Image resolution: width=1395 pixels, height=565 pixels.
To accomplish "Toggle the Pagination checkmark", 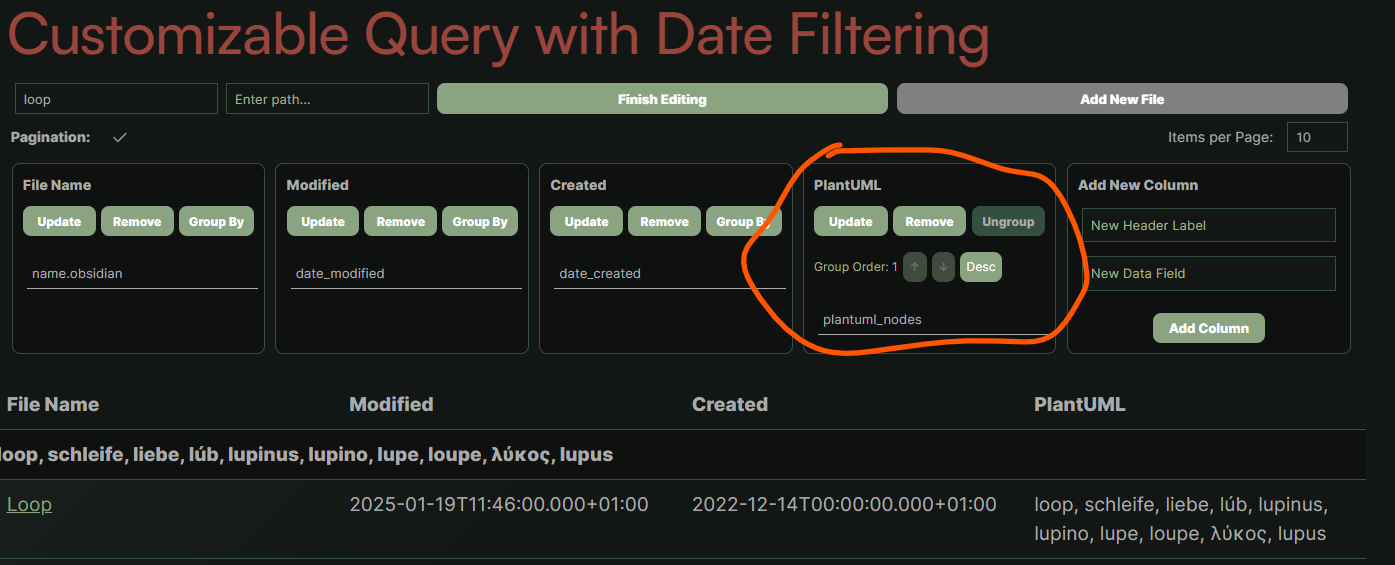I will pos(120,138).
